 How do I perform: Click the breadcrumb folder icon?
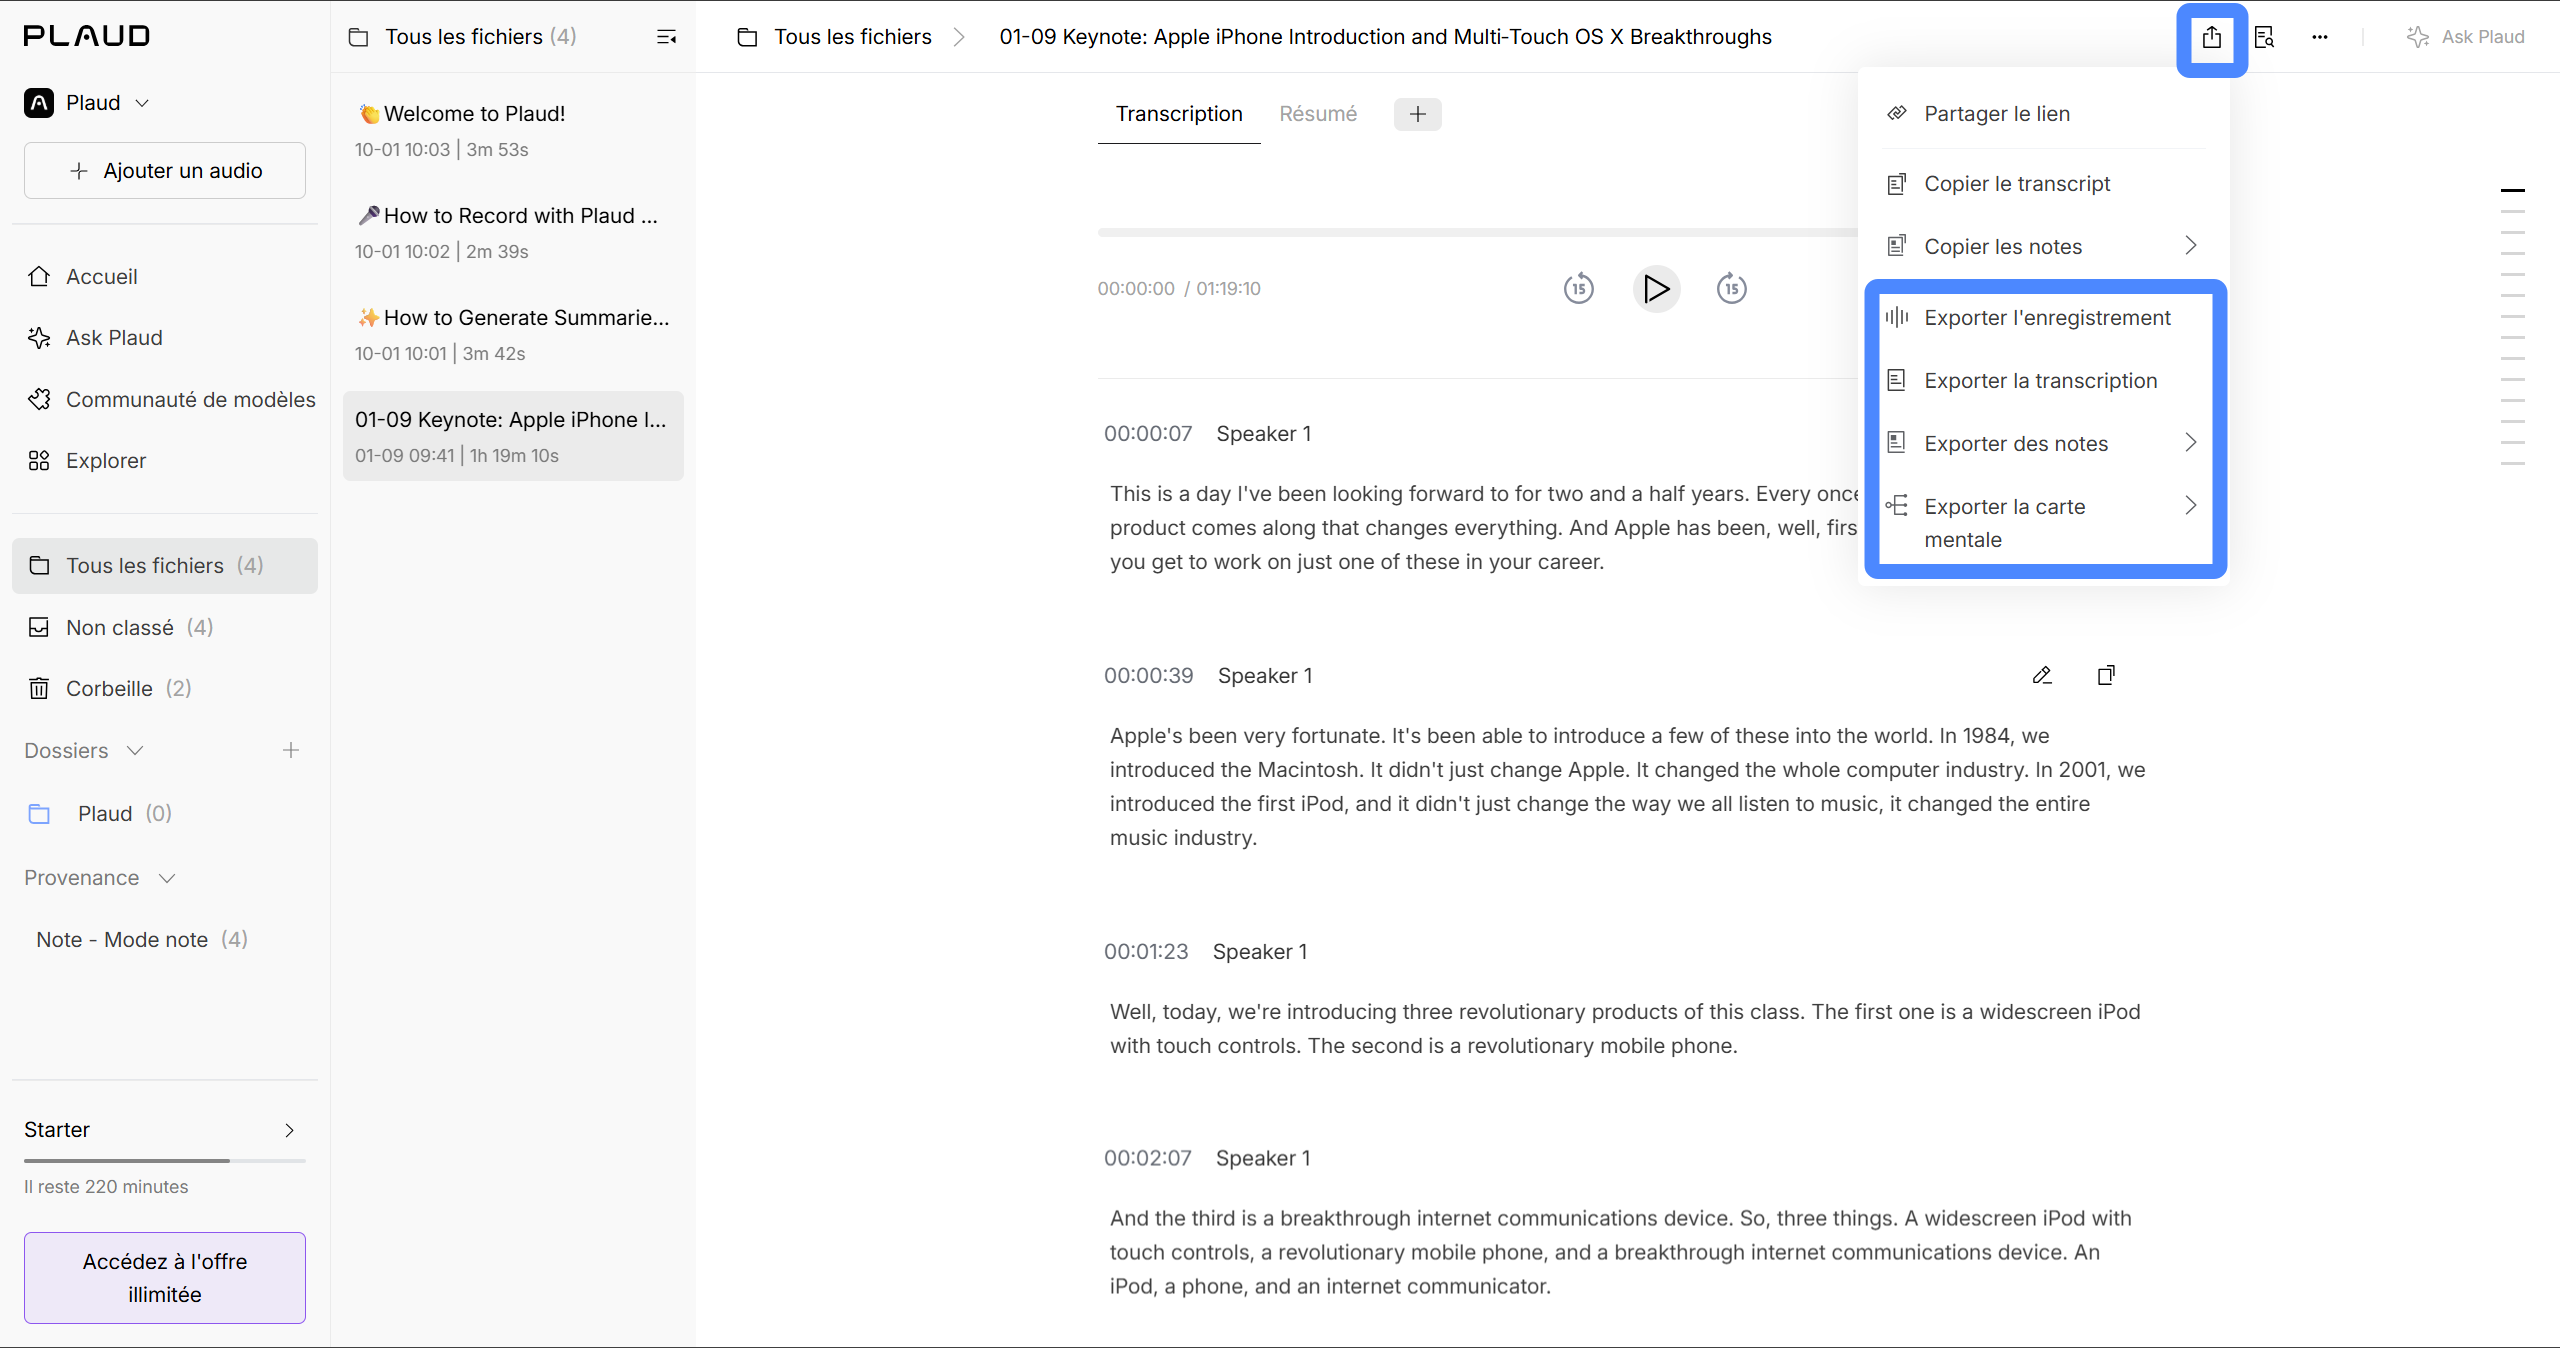747,37
